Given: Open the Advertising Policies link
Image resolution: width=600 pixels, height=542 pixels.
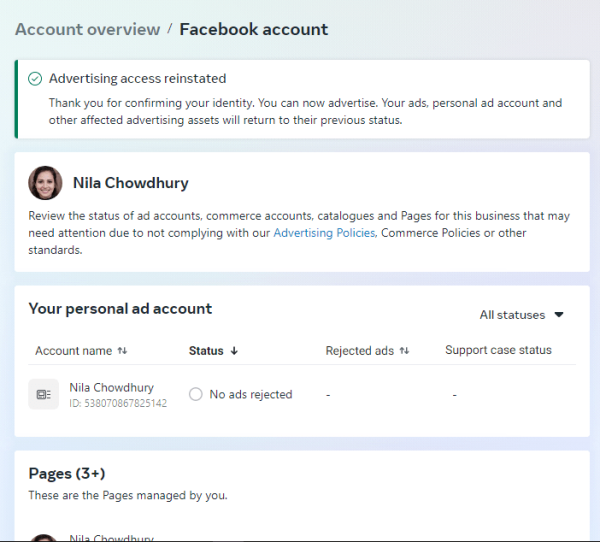Looking at the screenshot, I should [x=324, y=233].
